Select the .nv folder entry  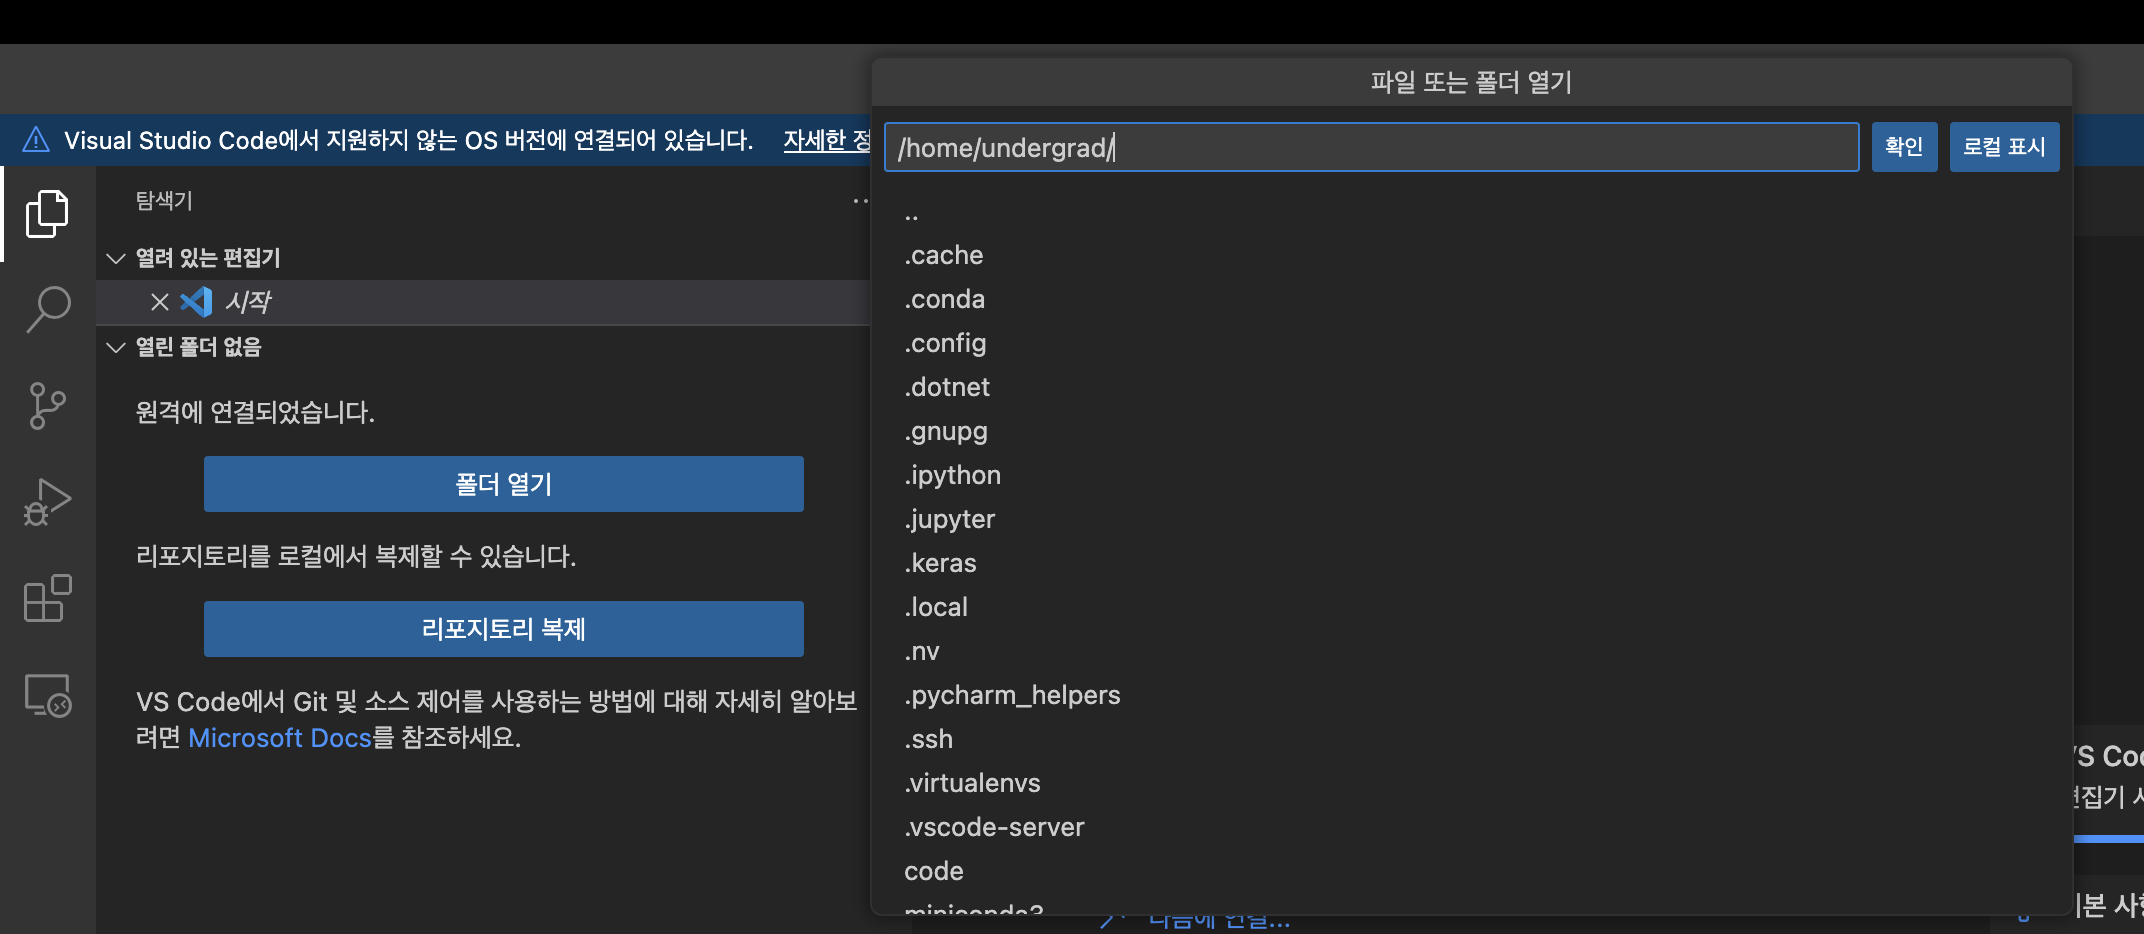tap(1471, 652)
